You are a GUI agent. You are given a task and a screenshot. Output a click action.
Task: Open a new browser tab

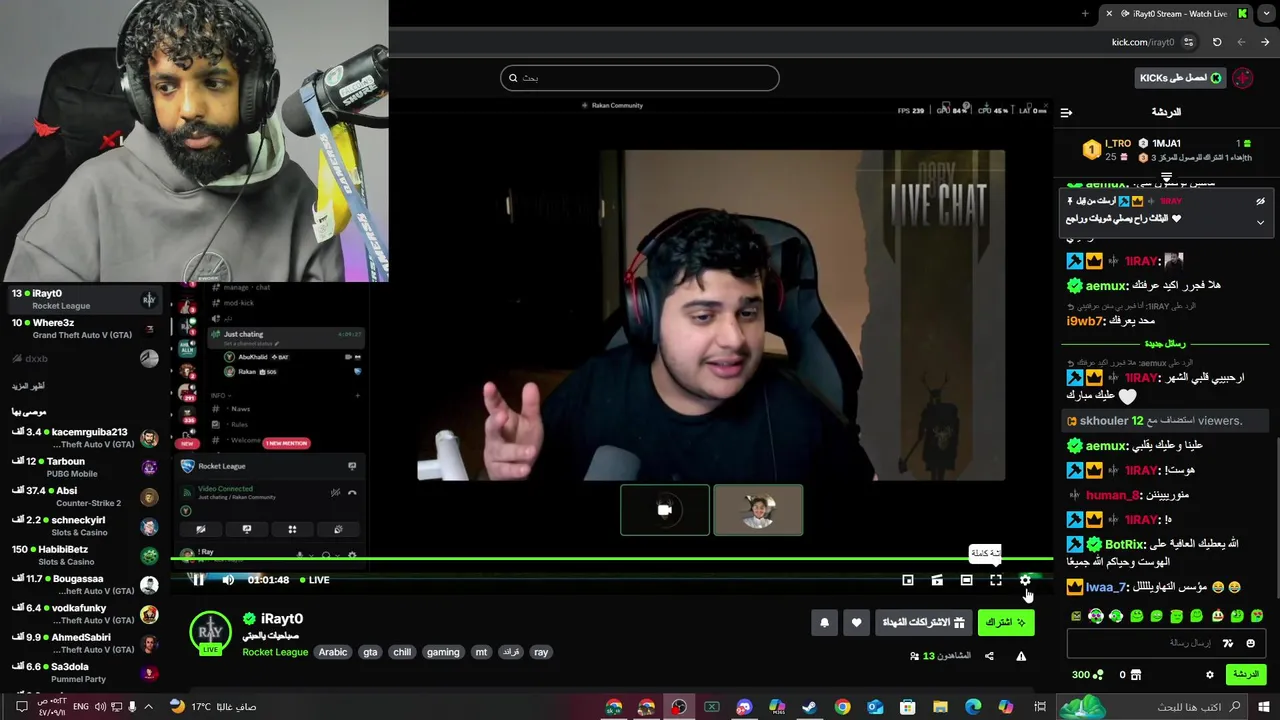[1085, 13]
